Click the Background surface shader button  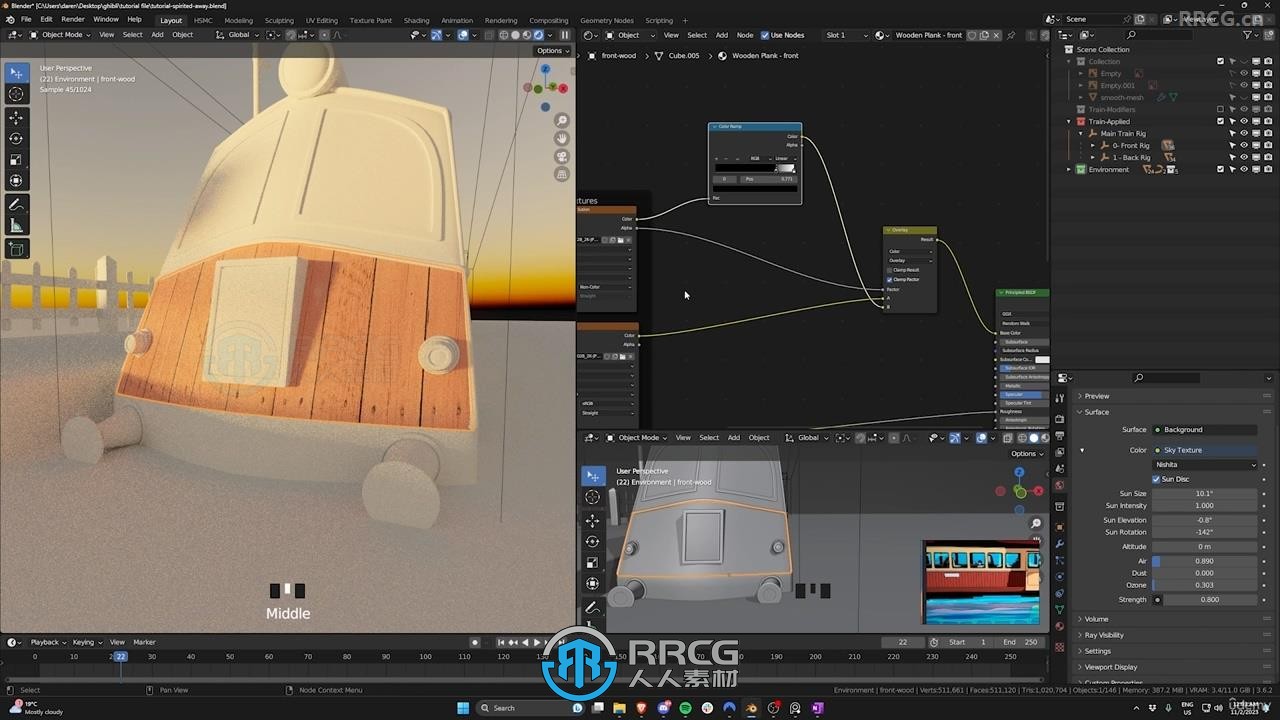(x=1205, y=430)
